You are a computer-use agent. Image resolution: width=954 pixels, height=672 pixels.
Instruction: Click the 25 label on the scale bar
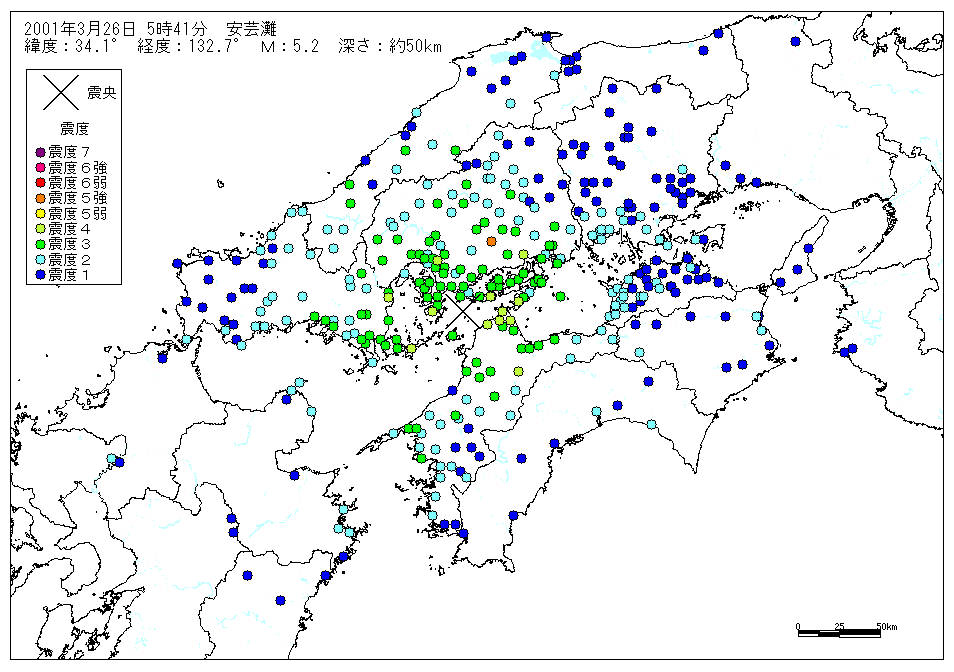pyautogui.click(x=839, y=626)
